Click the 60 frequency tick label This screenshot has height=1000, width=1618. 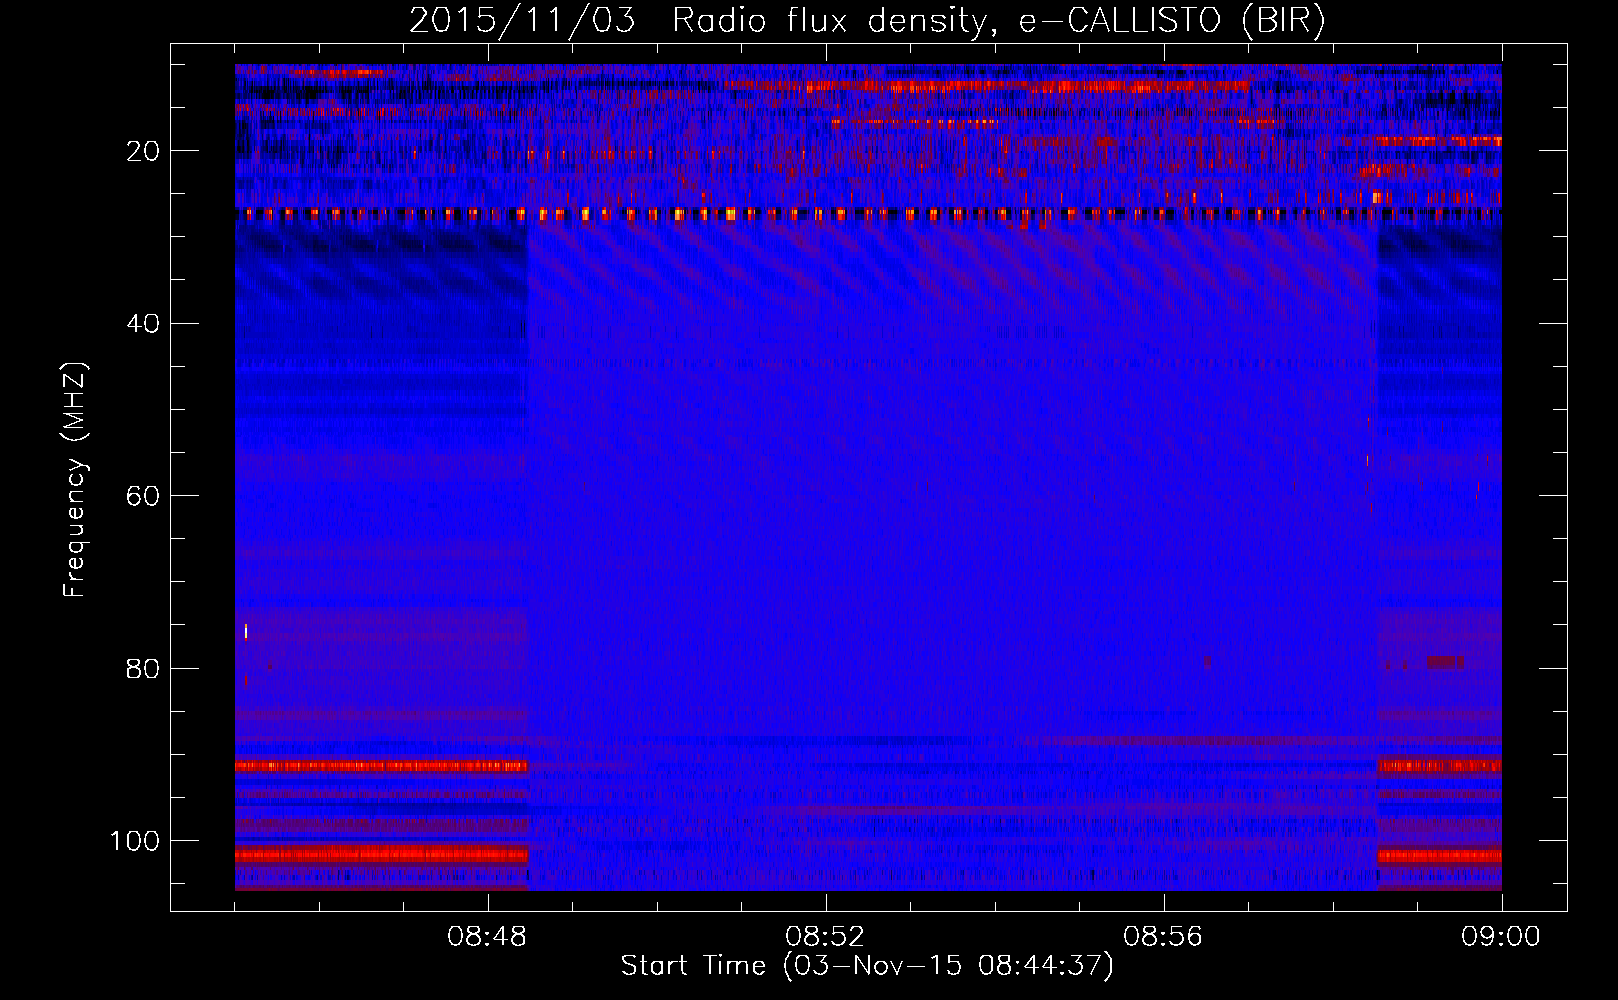coord(144,496)
